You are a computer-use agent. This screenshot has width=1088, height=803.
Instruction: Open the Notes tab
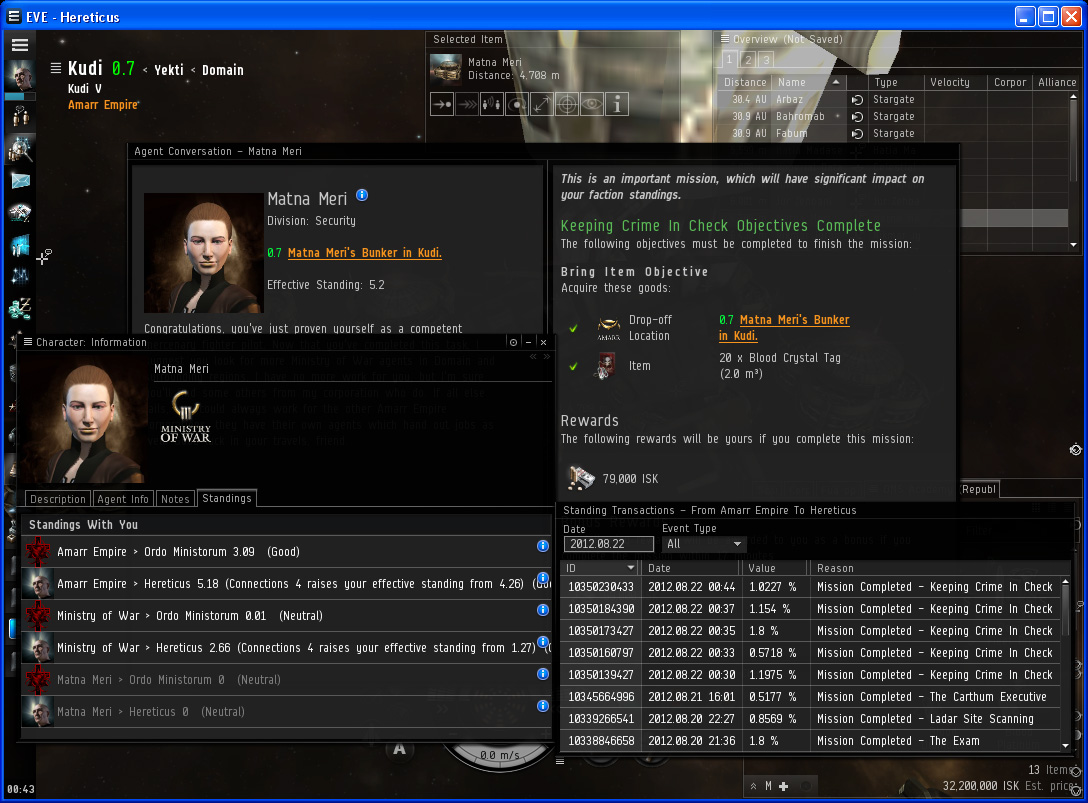175,499
